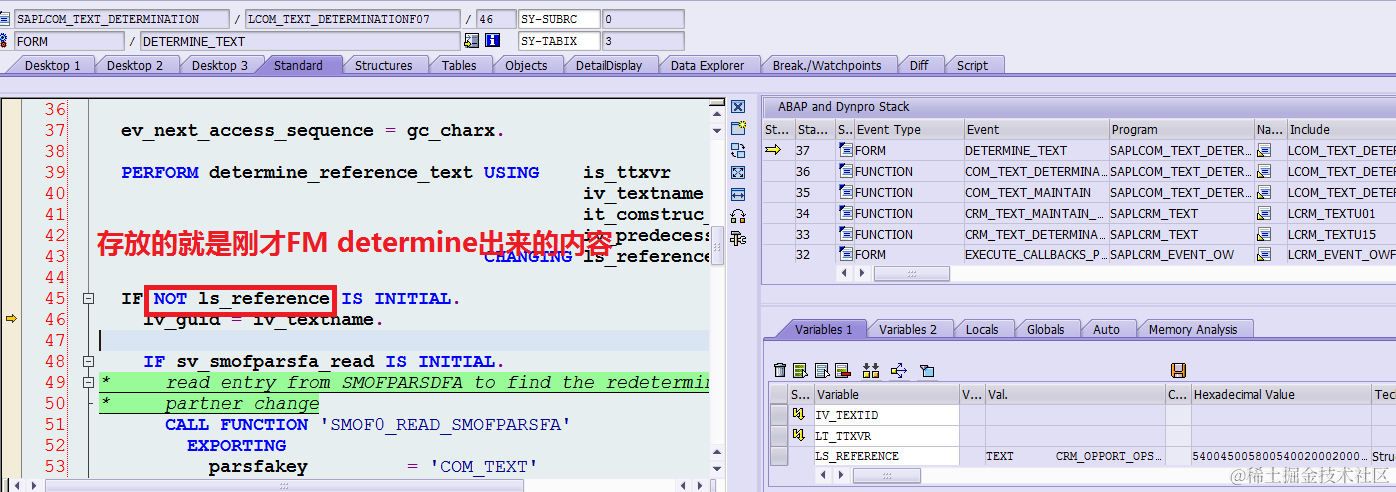Click the LS_REFERENCE variable name cell
1396x492 pixels.
point(886,456)
